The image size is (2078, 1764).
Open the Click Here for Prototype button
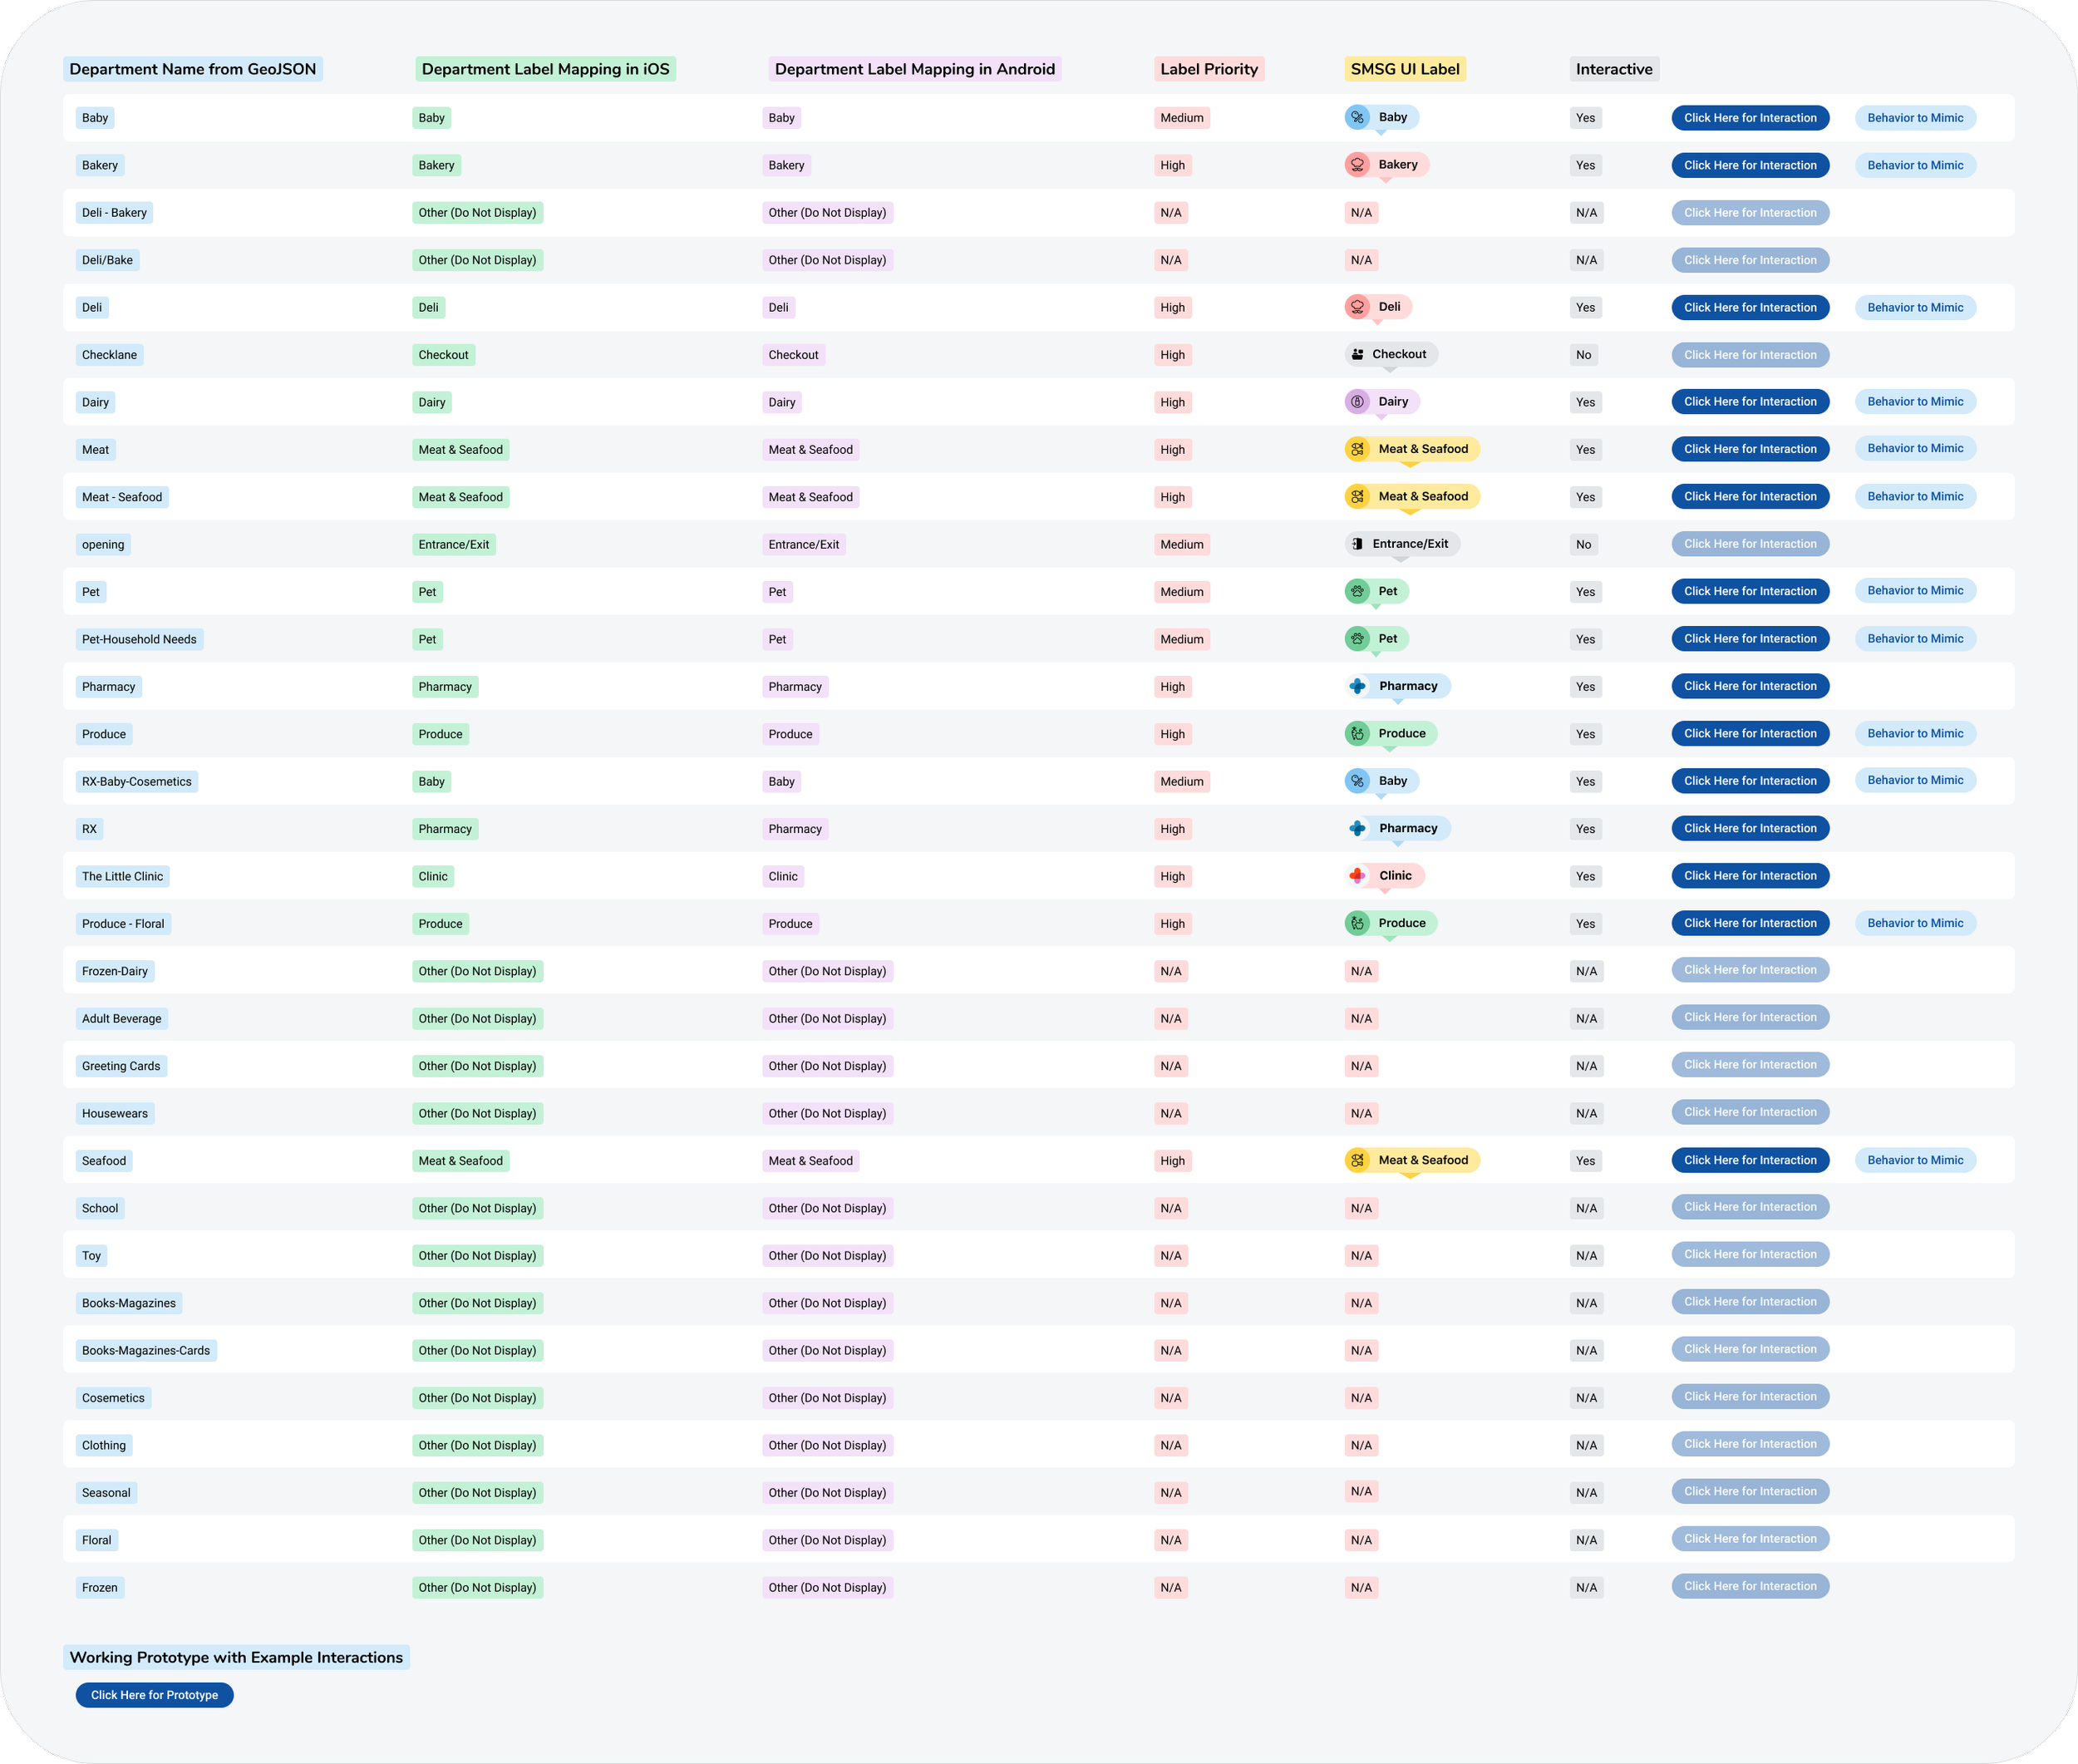pyautogui.click(x=154, y=1695)
